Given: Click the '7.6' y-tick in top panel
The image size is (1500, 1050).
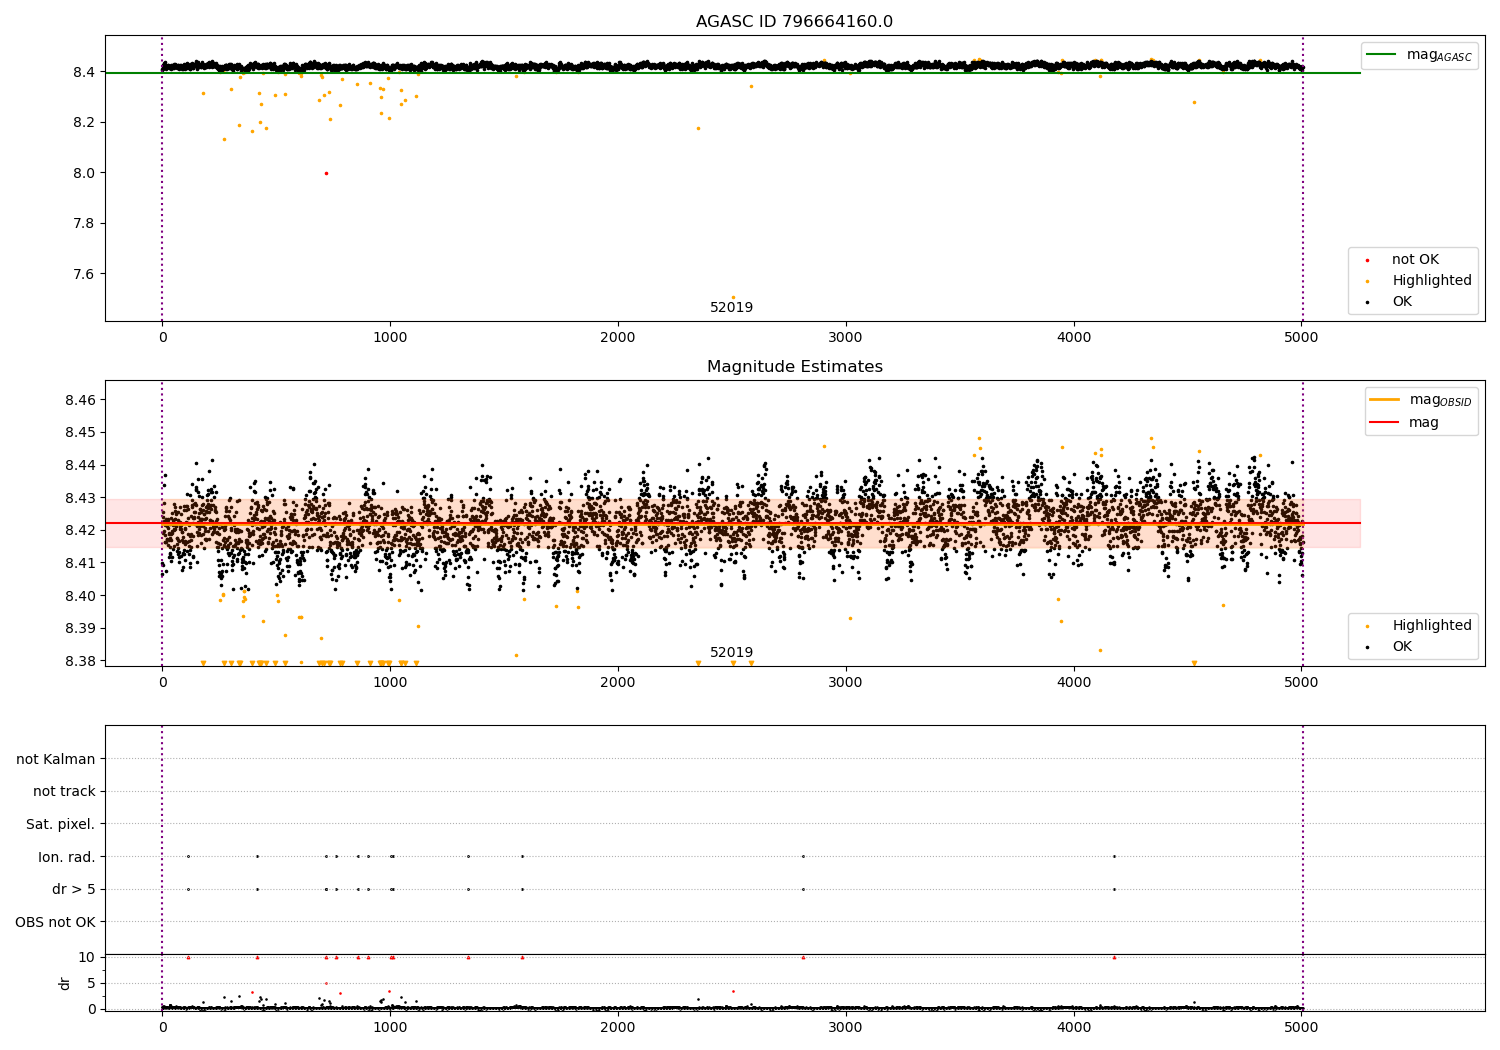Looking at the screenshot, I should pos(83,274).
